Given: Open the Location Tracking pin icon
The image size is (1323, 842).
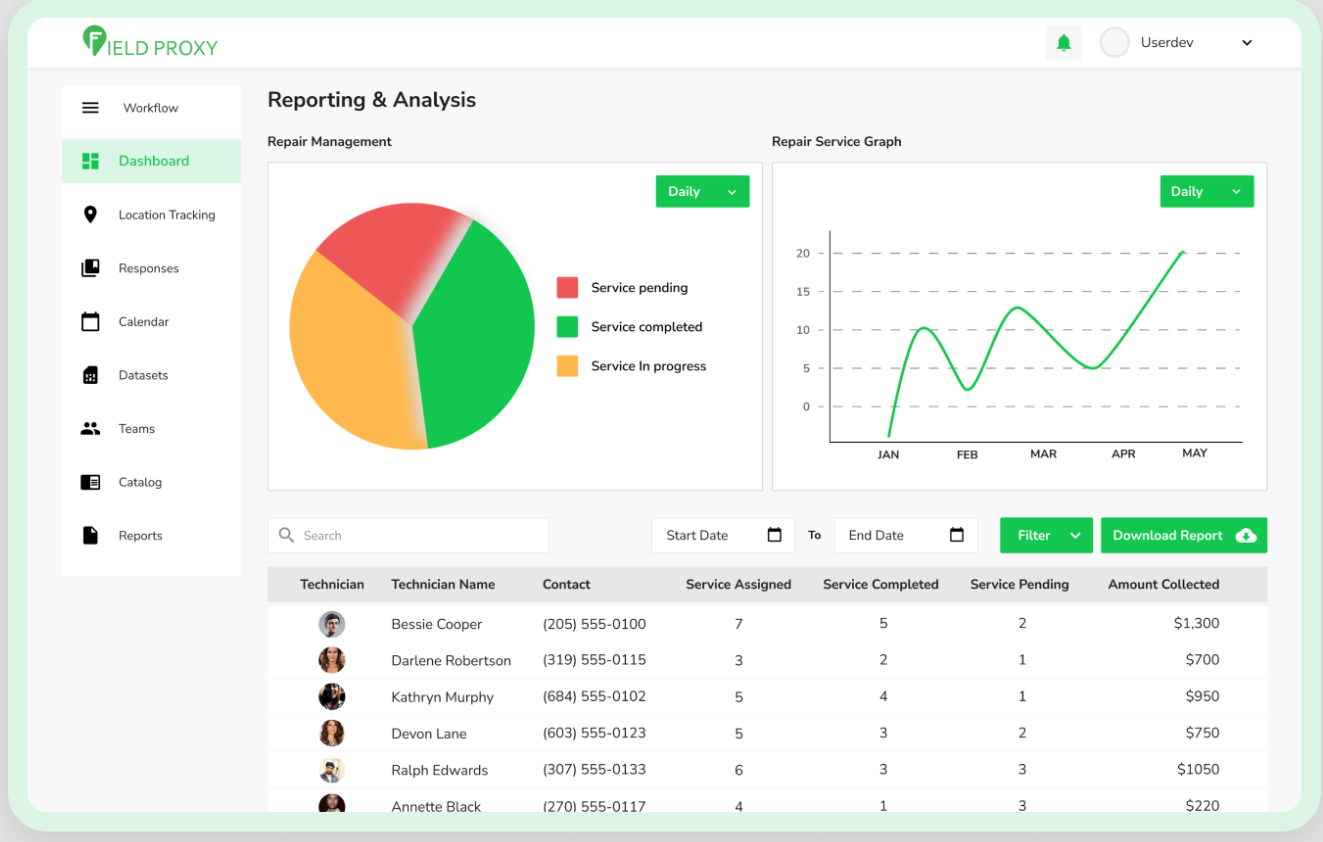Looking at the screenshot, I should point(90,215).
